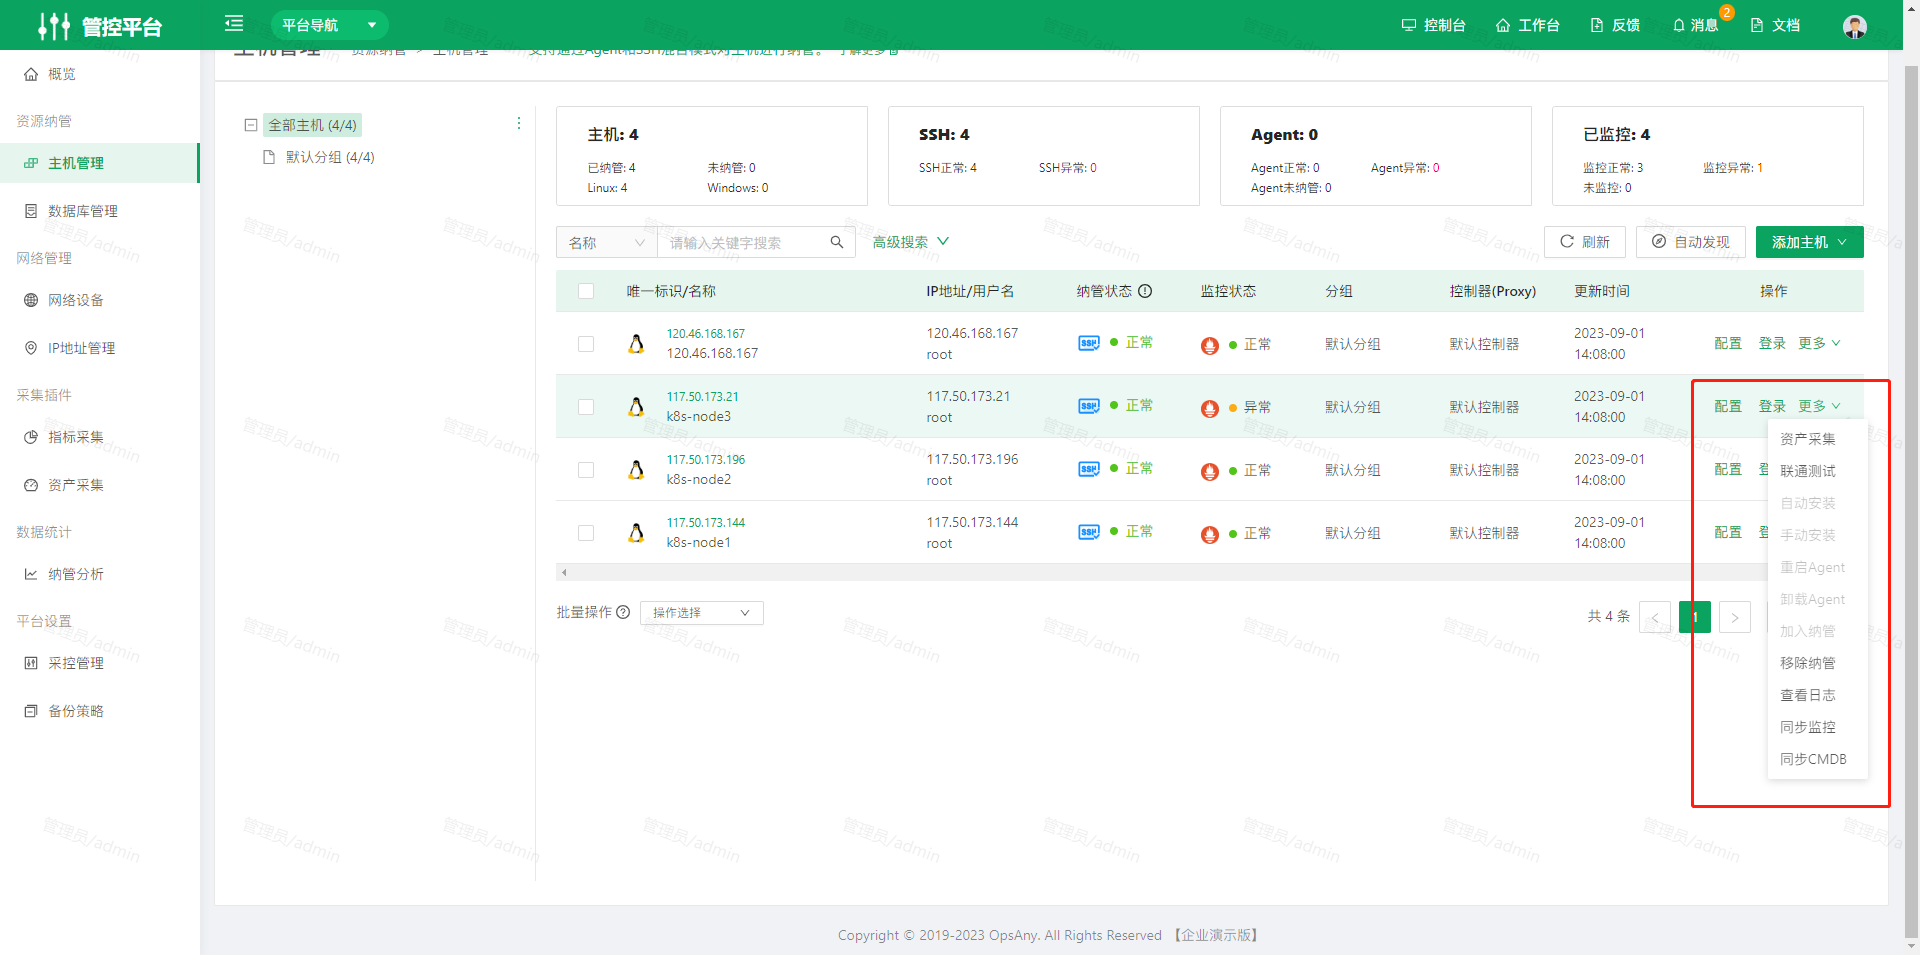Toggle 更多 menu for k8s-node3 row
The width and height of the screenshot is (1920, 955).
pyautogui.click(x=1819, y=406)
